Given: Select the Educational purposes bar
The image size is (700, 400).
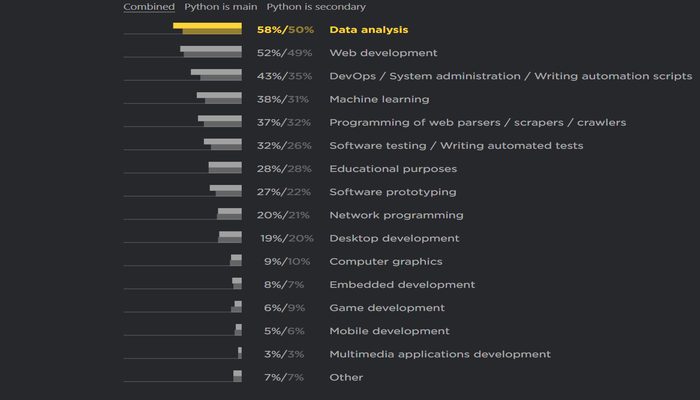Looking at the screenshot, I should [x=225, y=167].
